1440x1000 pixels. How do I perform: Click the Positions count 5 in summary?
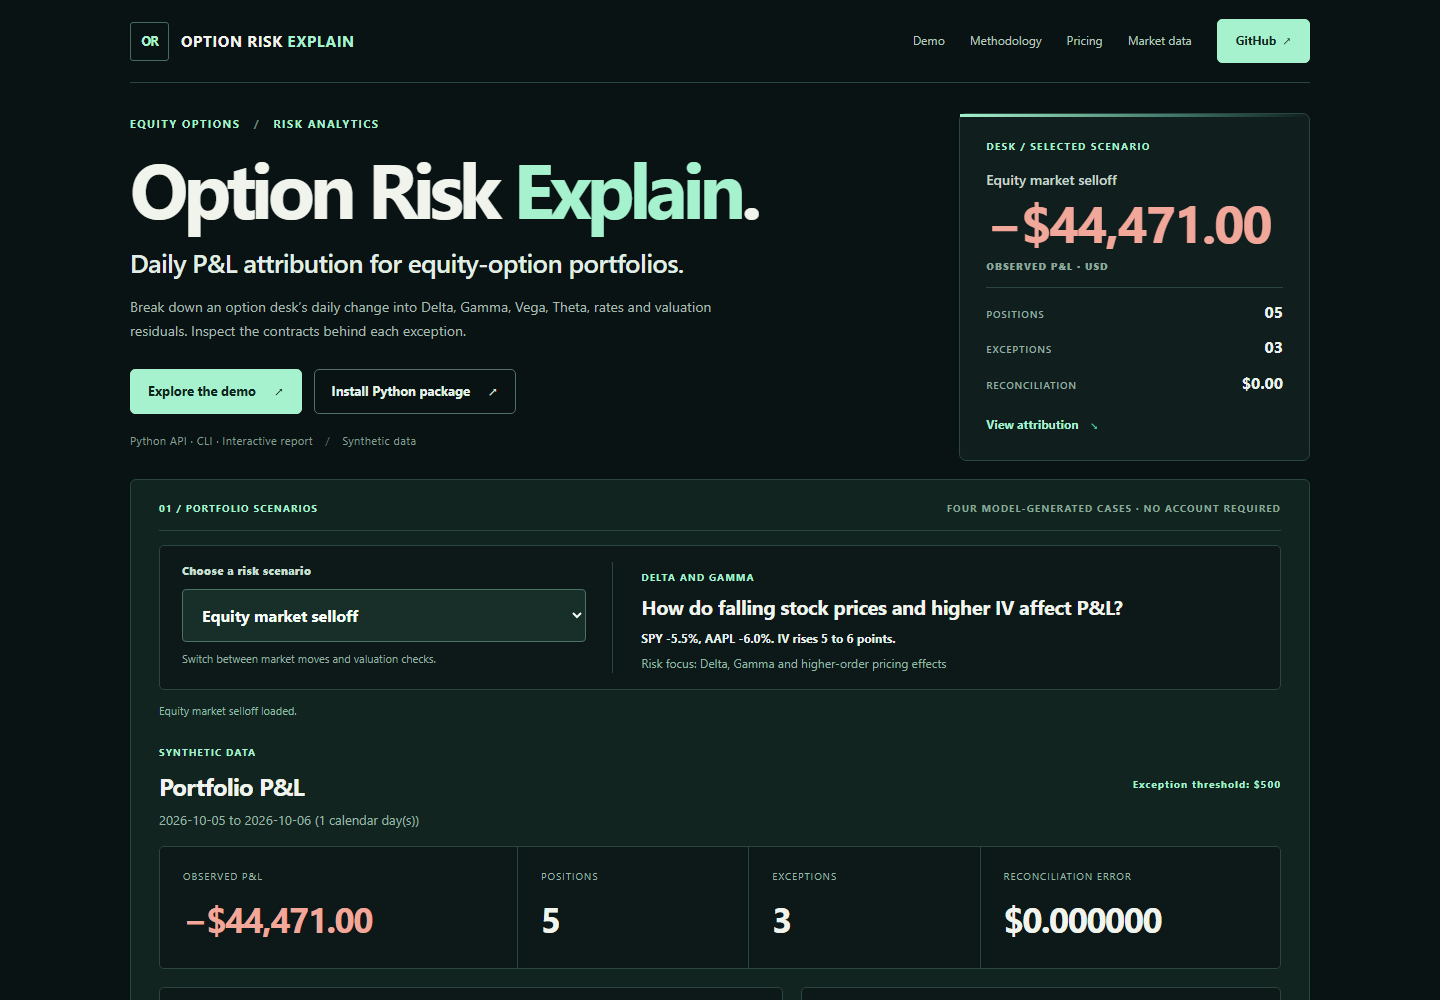tap(551, 921)
